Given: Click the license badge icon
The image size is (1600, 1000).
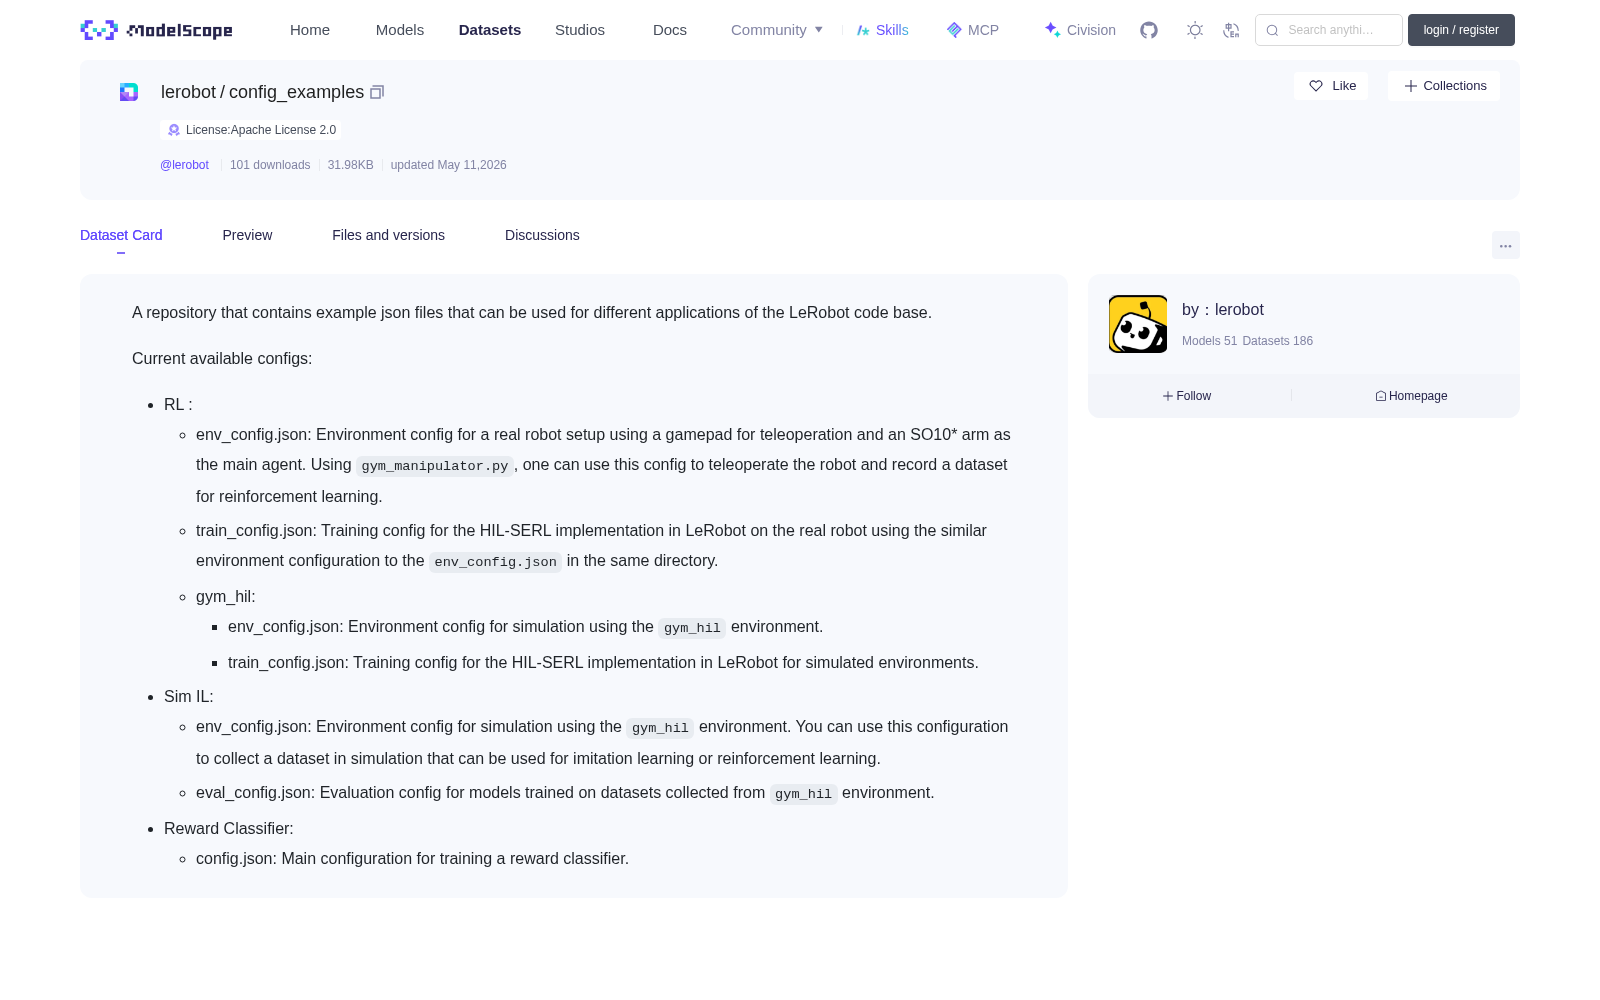Looking at the screenshot, I should [174, 130].
